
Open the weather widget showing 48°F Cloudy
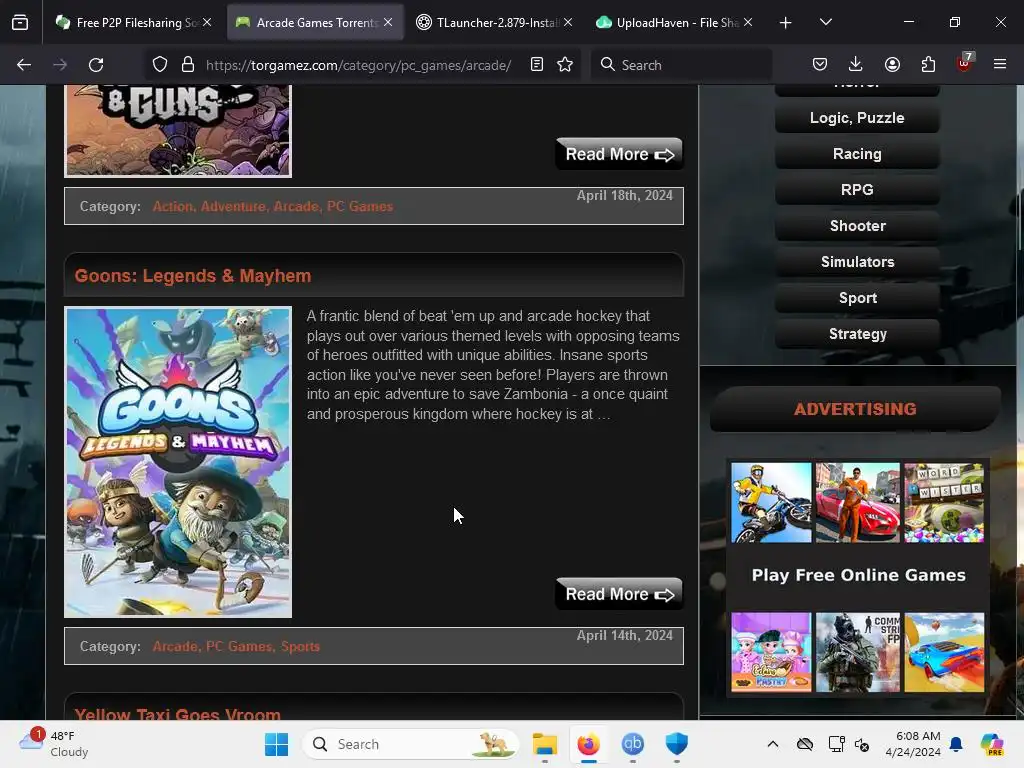point(54,744)
